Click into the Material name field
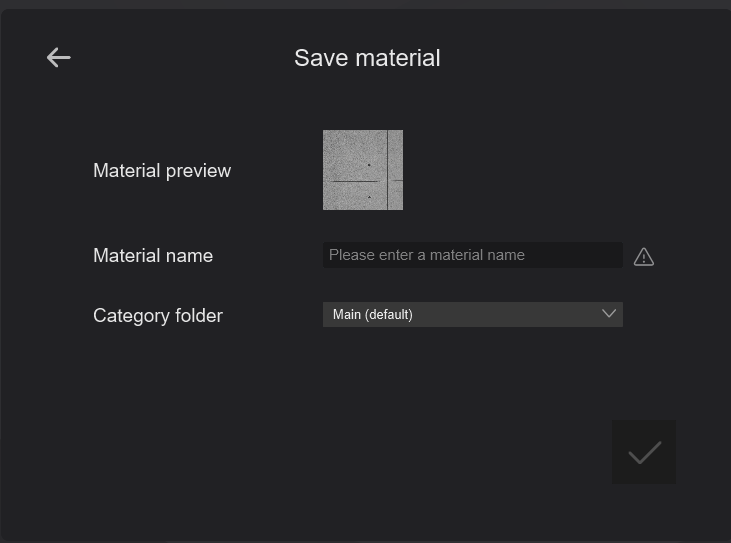 (x=472, y=255)
